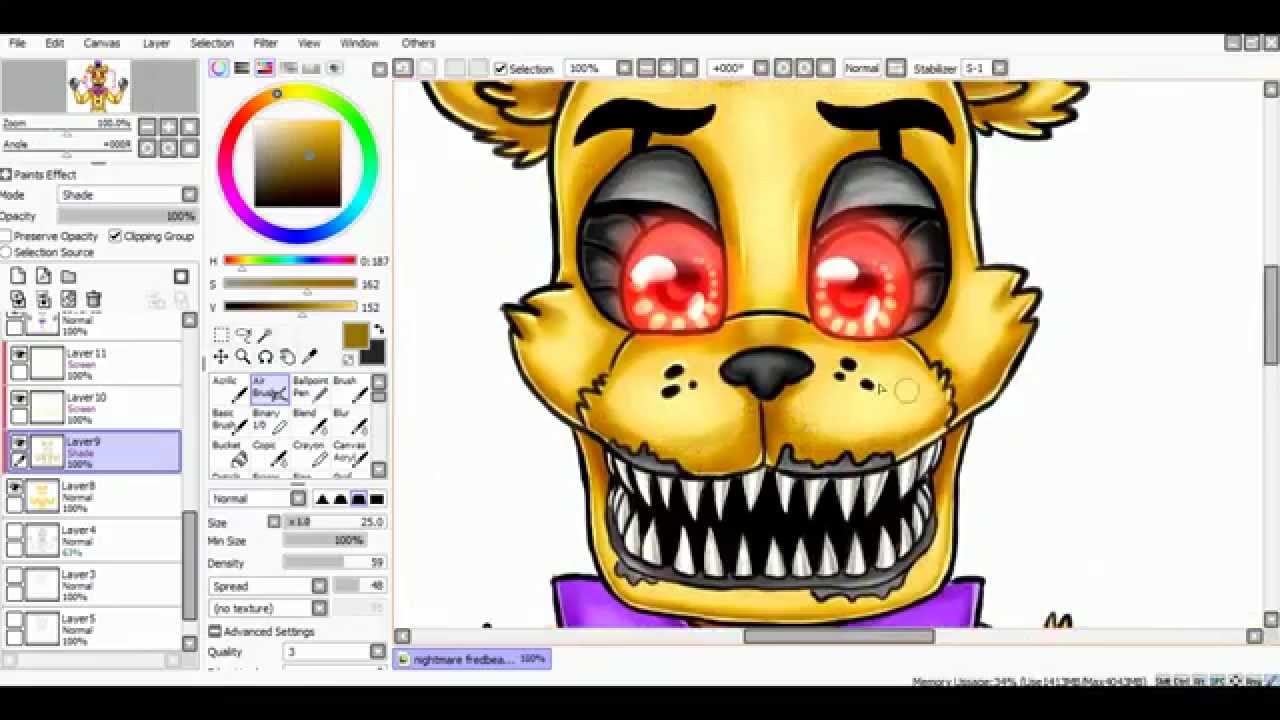Open the (no texture) dropdown
The height and width of the screenshot is (720, 1280).
tap(269, 608)
